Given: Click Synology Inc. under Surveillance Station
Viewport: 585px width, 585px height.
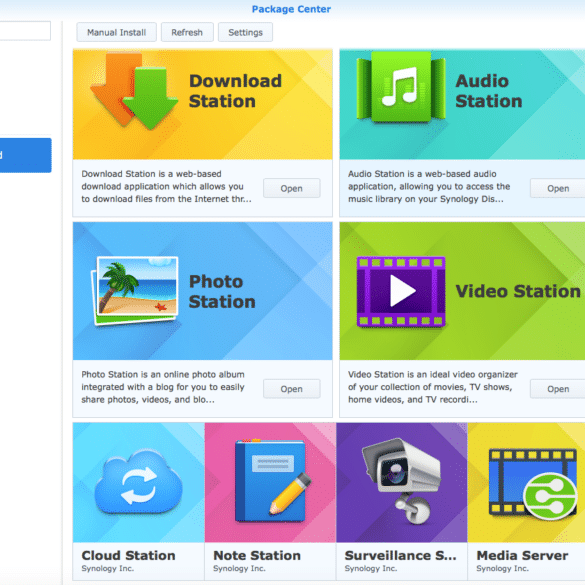Looking at the screenshot, I should pyautogui.click(x=371, y=569).
